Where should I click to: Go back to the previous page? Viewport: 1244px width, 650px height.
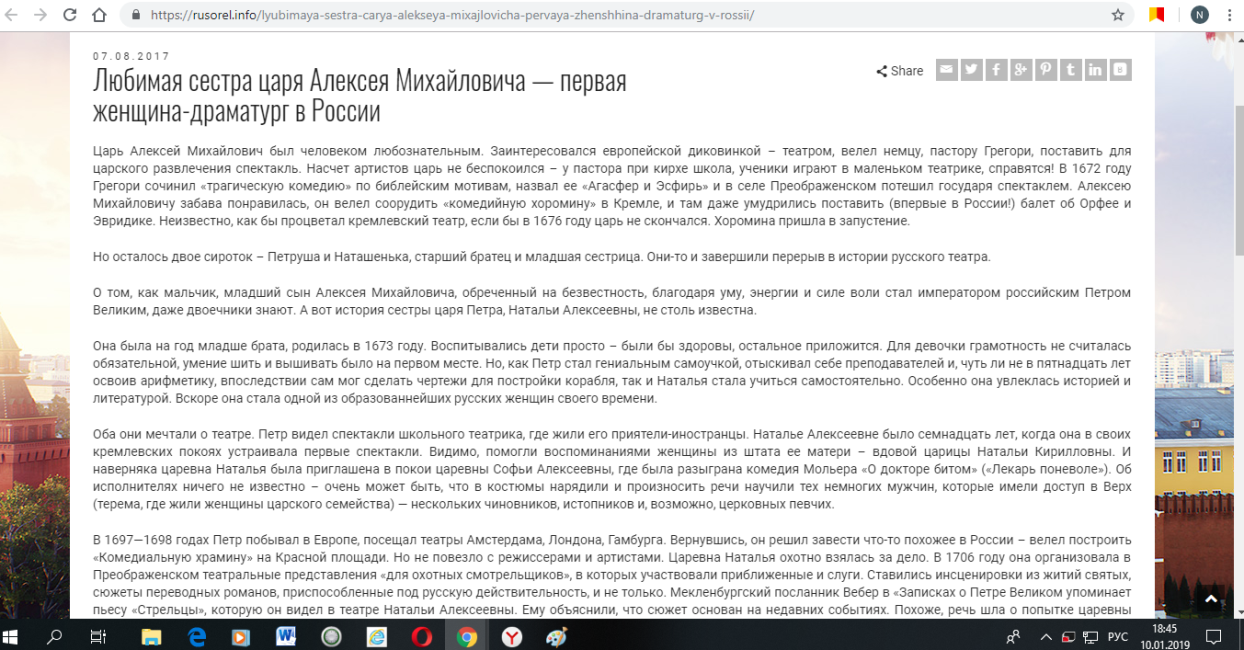13,15
